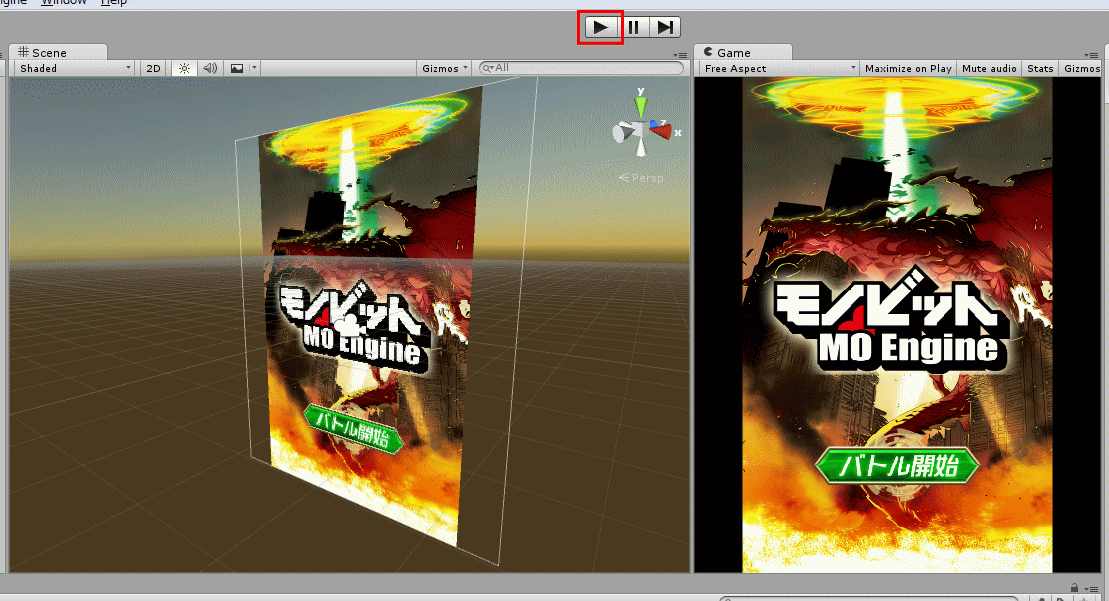Toggle Maximize on Play
The width and height of the screenshot is (1109, 601).
click(x=908, y=69)
